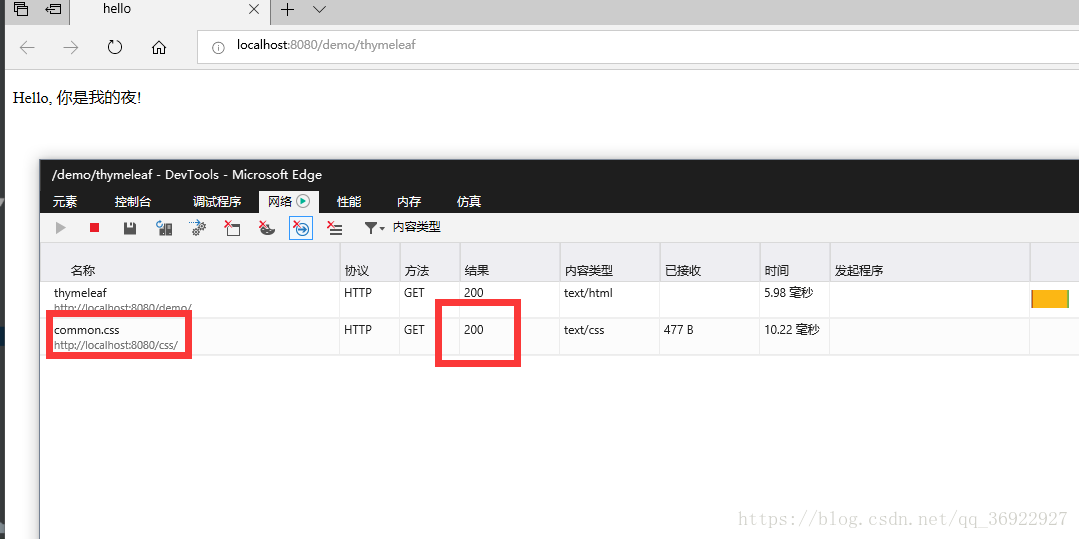Click the always refresh from server icon

point(164,228)
